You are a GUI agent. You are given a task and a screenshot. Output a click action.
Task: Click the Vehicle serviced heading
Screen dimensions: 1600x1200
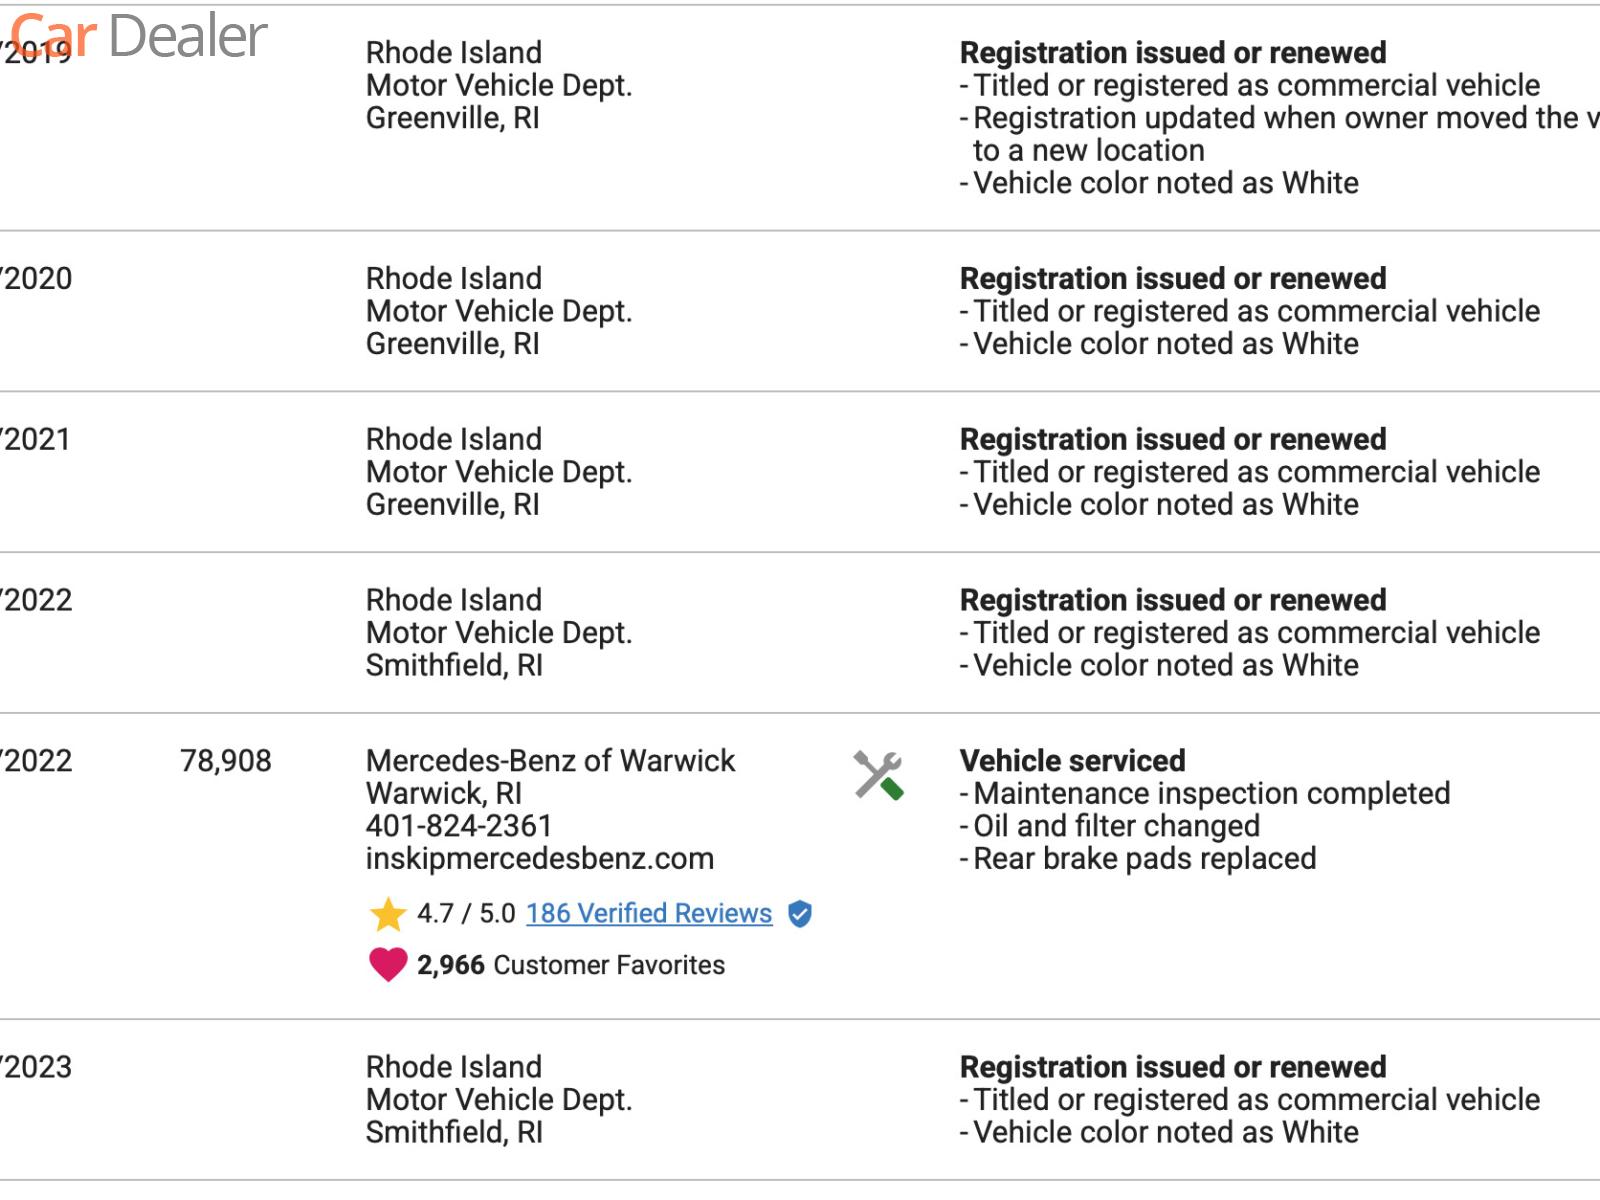1072,761
